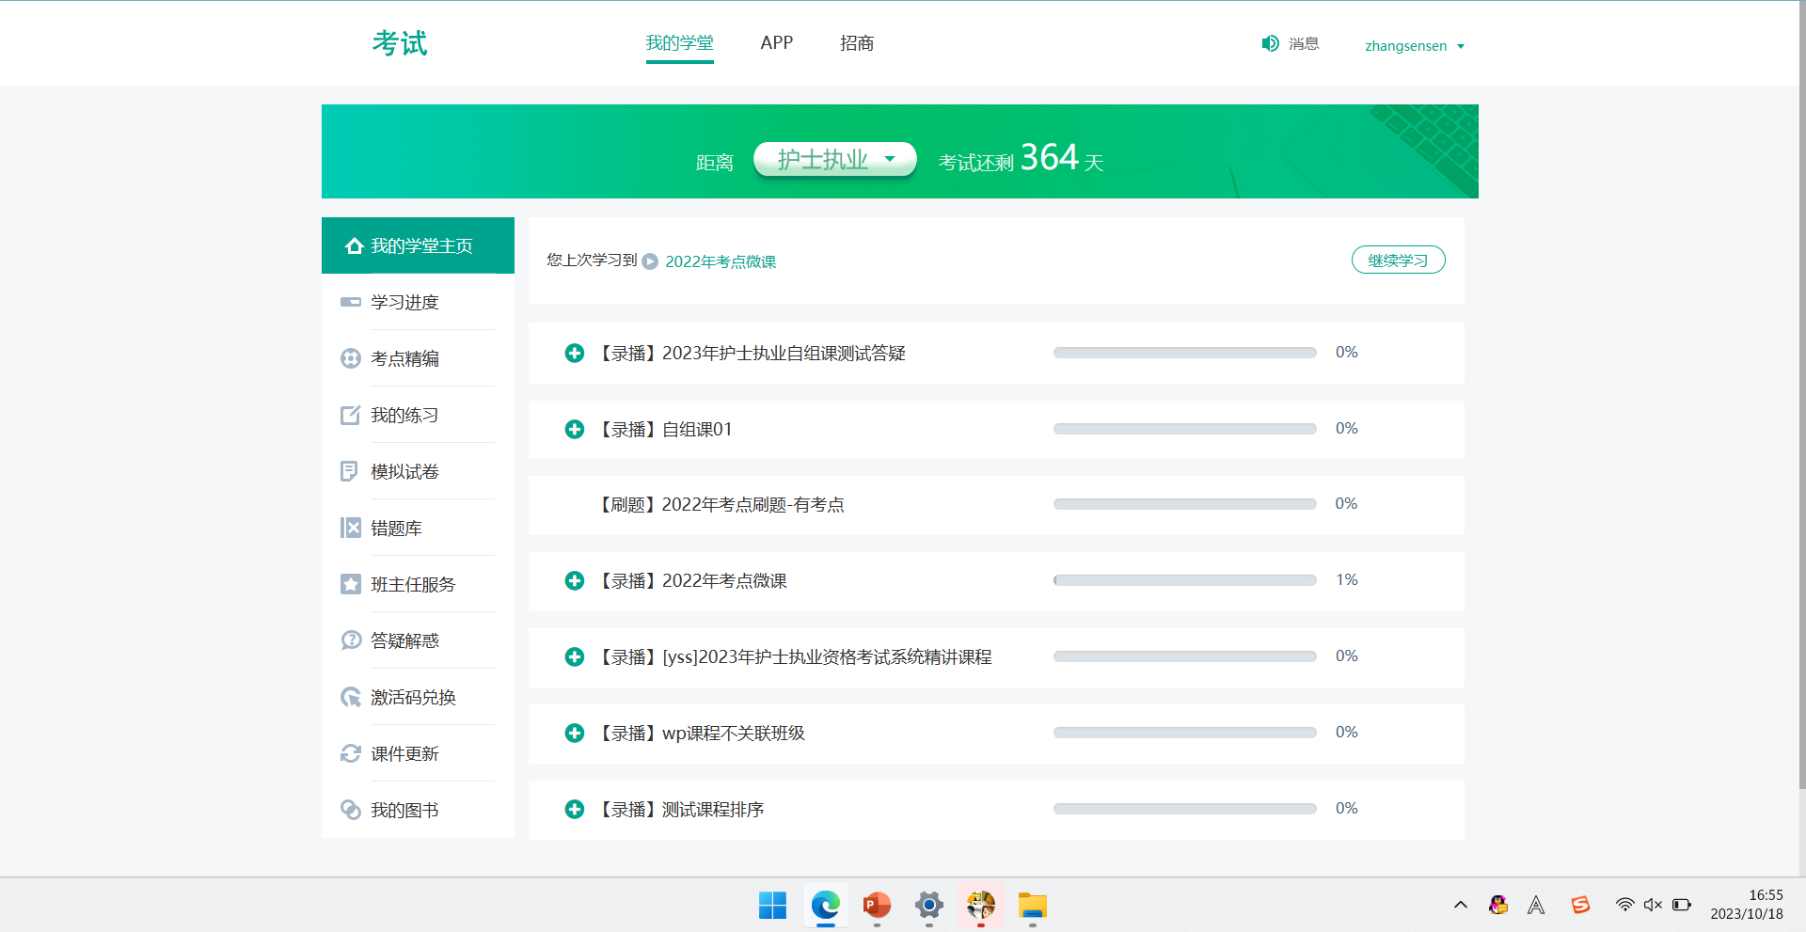
Task: Click the 课件更新 refresh icon
Action: pos(350,754)
